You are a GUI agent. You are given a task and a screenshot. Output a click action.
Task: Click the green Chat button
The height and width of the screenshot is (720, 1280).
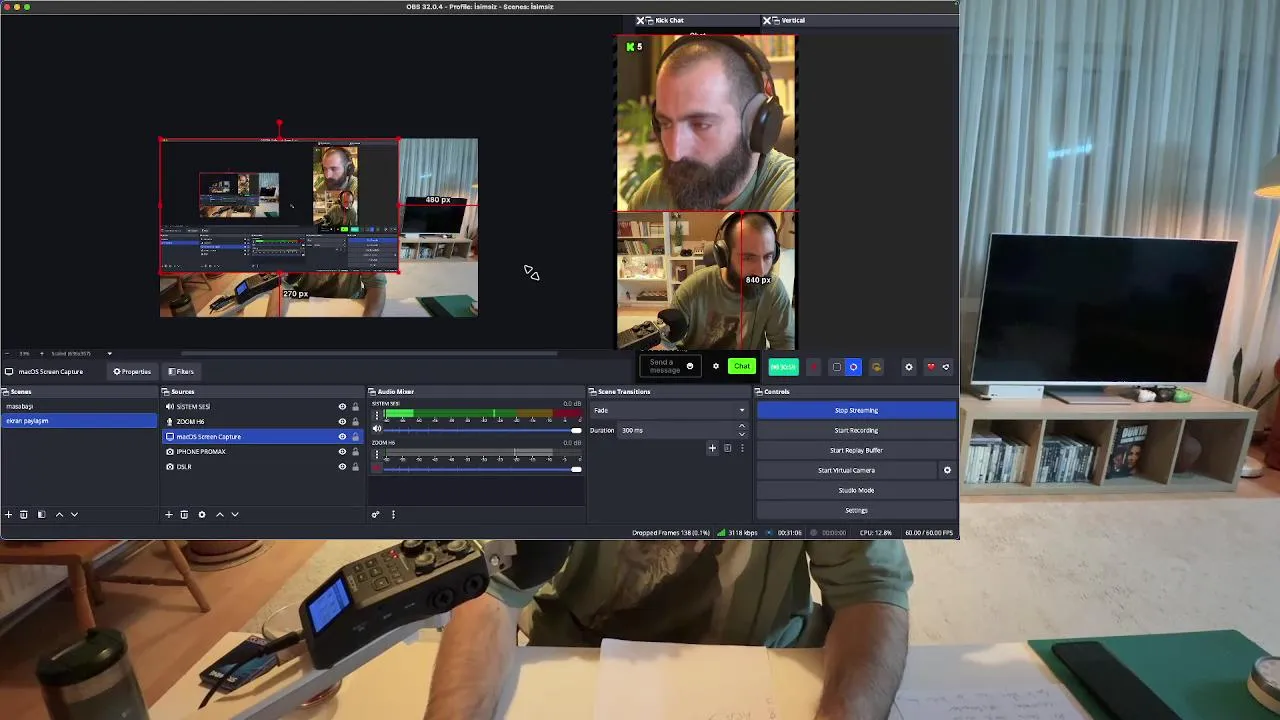pyautogui.click(x=741, y=367)
